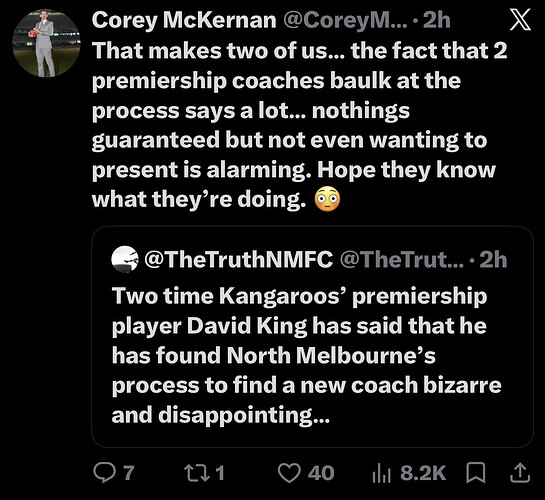Click the like count 40
Screen dimensions: 545x500
coord(321,473)
